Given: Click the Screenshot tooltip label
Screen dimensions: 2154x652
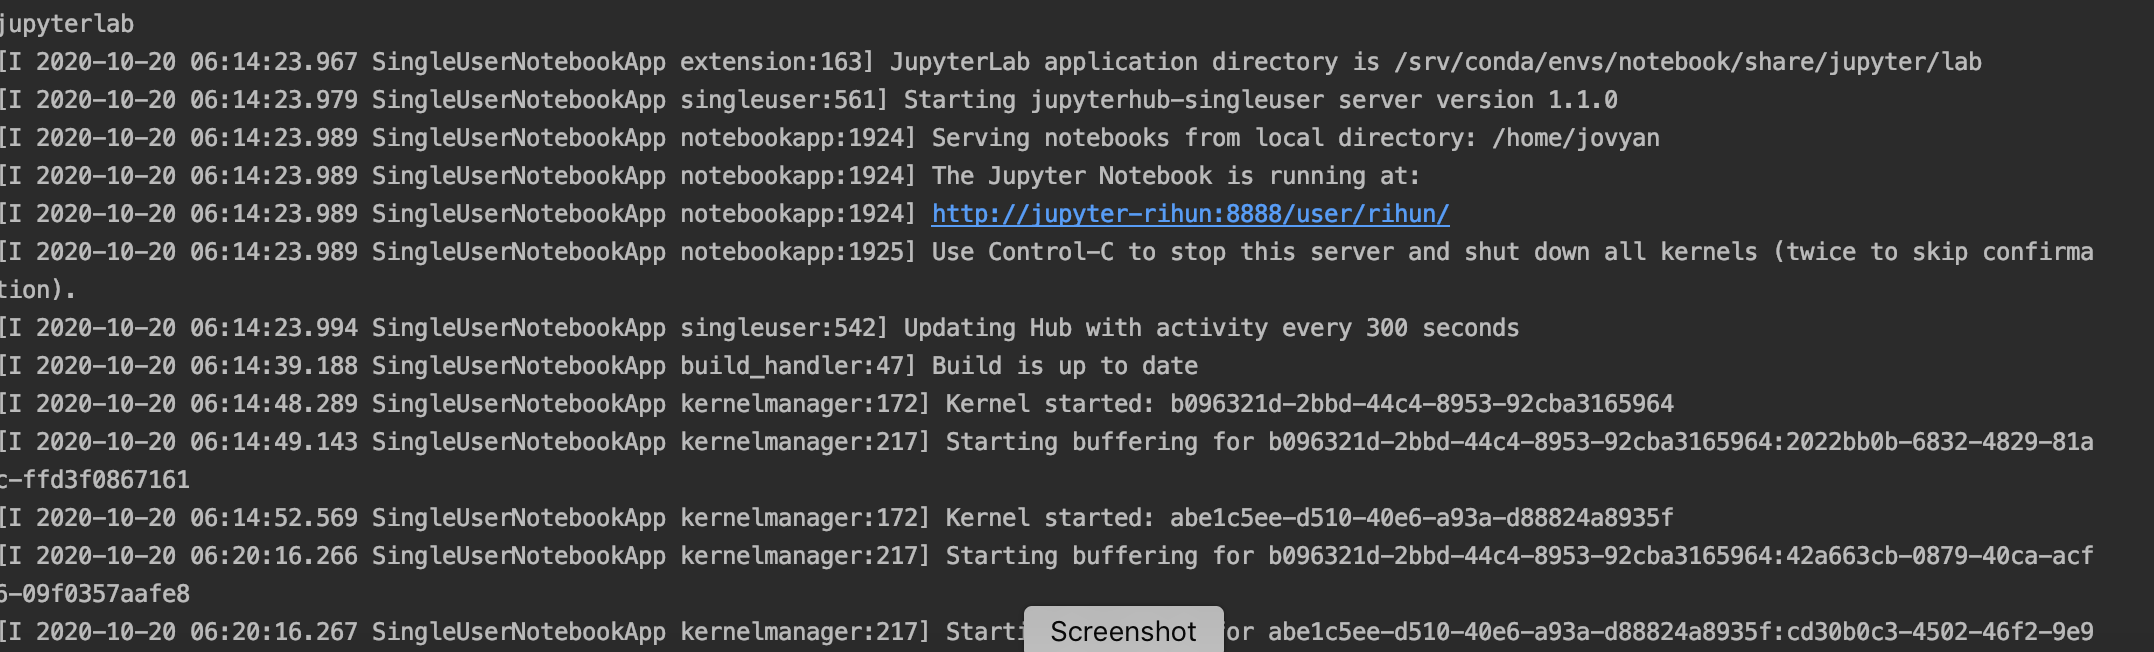Looking at the screenshot, I should 1123,631.
